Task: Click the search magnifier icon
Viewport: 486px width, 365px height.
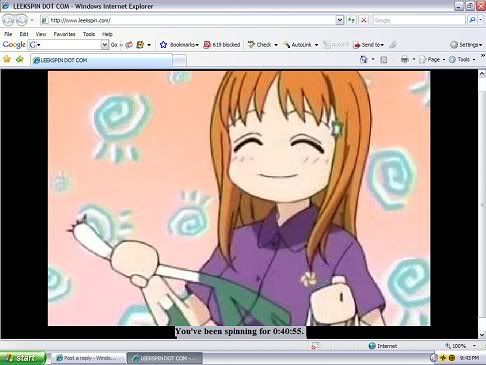Action: click(473, 20)
